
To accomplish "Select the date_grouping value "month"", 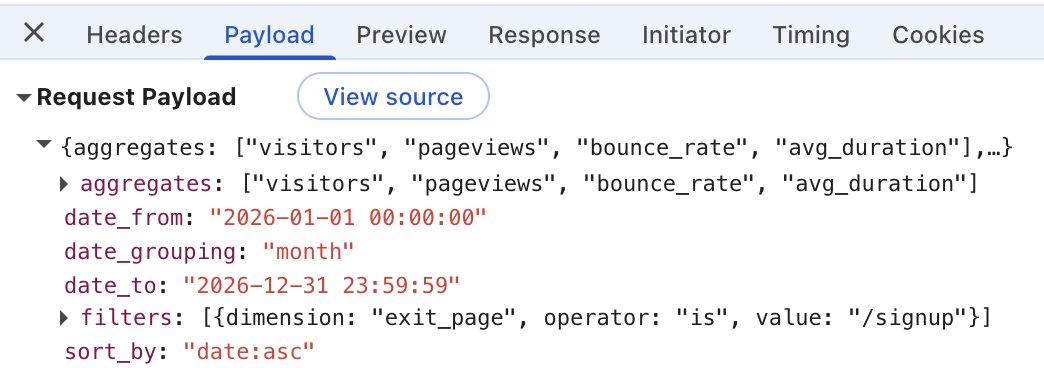I will tap(308, 252).
